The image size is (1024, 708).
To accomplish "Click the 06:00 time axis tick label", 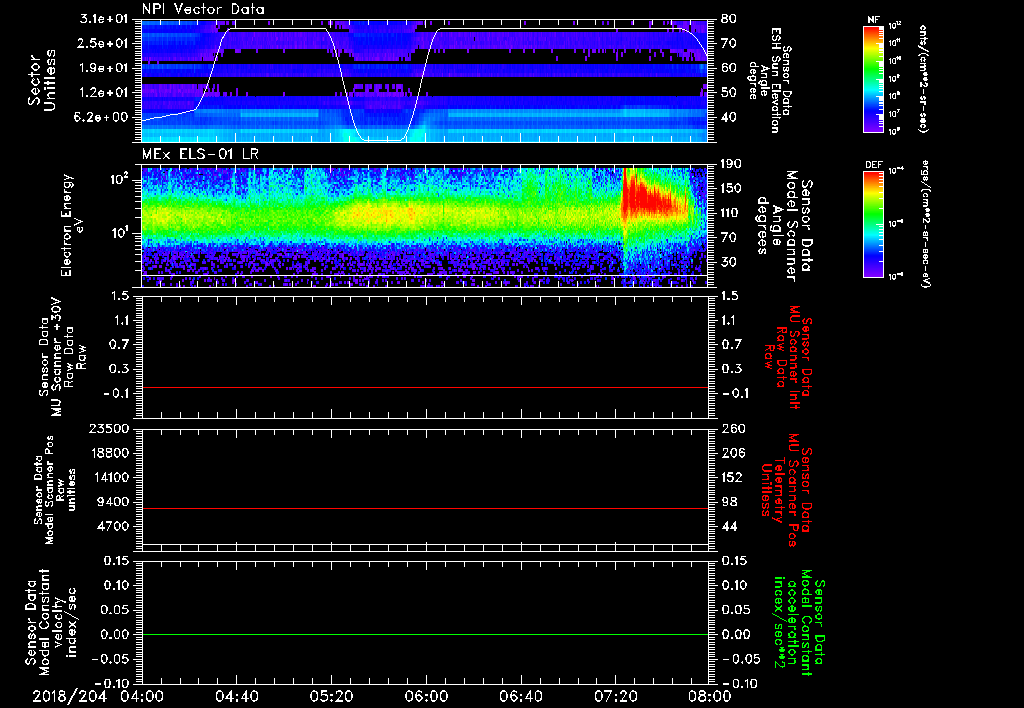I will (426, 696).
